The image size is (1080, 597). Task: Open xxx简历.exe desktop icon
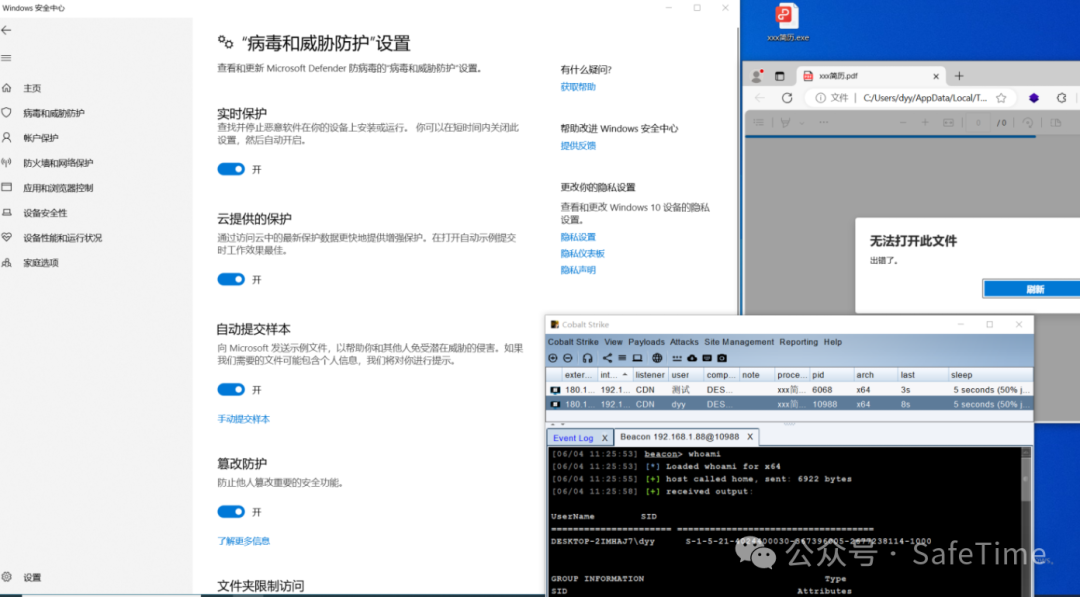pyautogui.click(x=787, y=23)
